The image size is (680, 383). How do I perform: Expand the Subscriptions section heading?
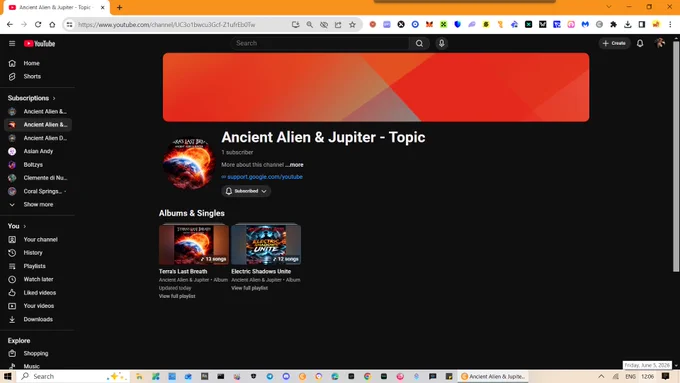[32, 98]
